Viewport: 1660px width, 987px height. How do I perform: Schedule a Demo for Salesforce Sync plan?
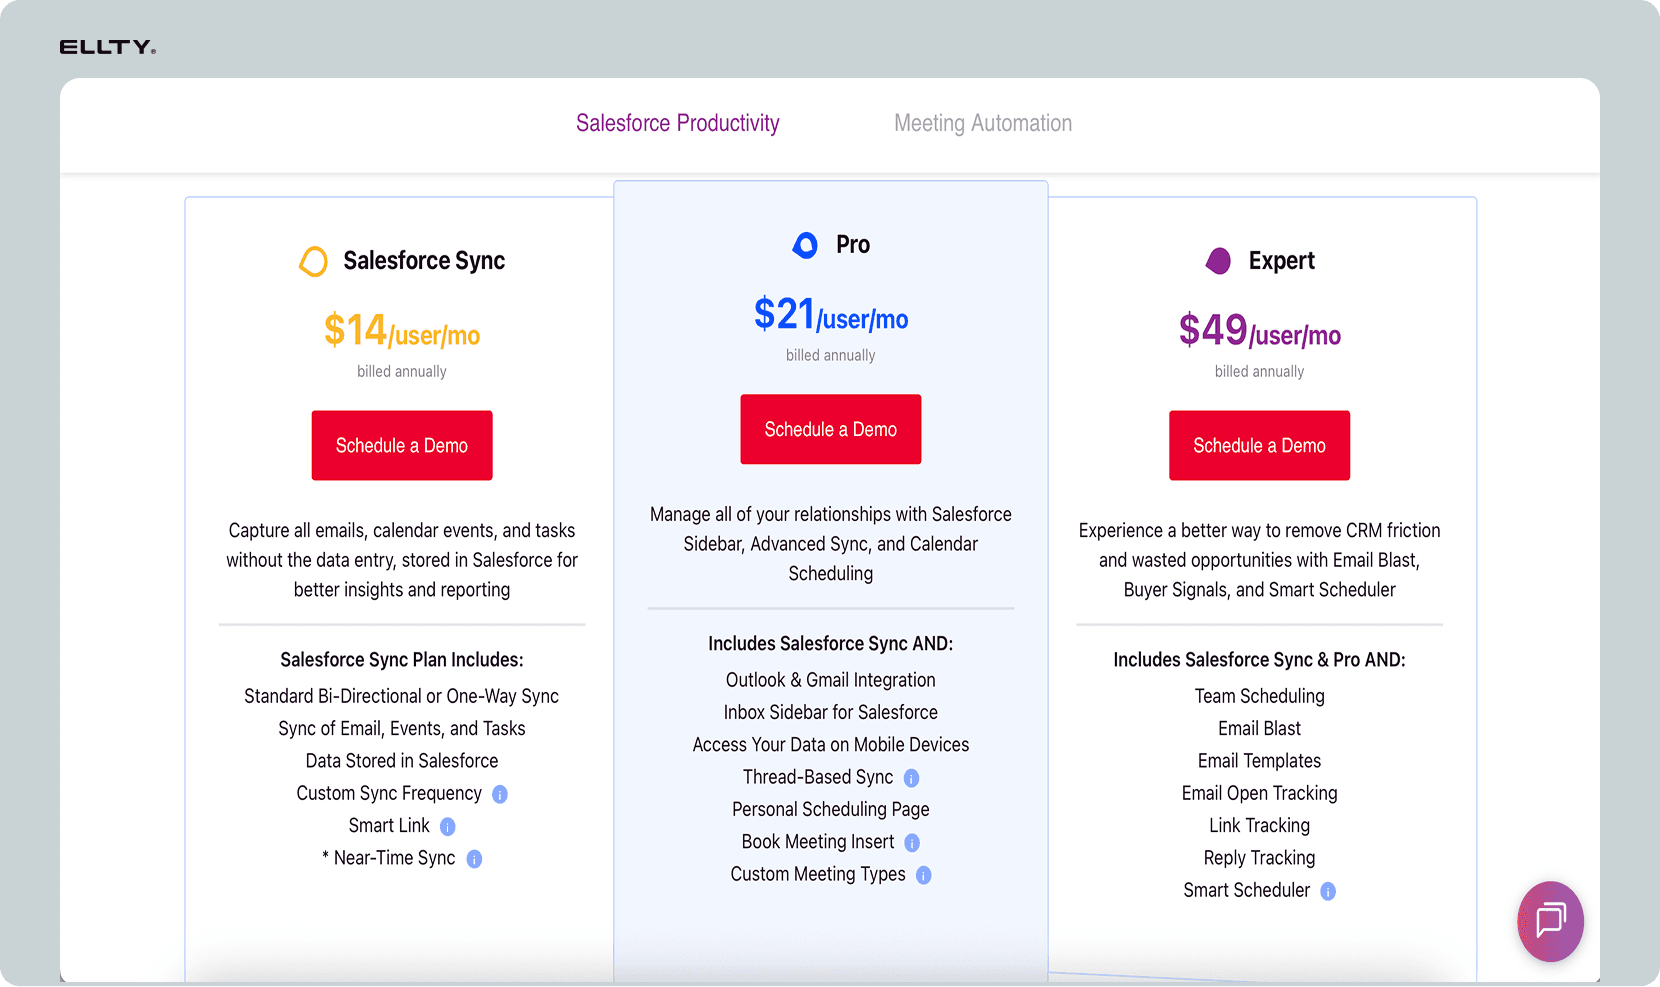coord(402,445)
